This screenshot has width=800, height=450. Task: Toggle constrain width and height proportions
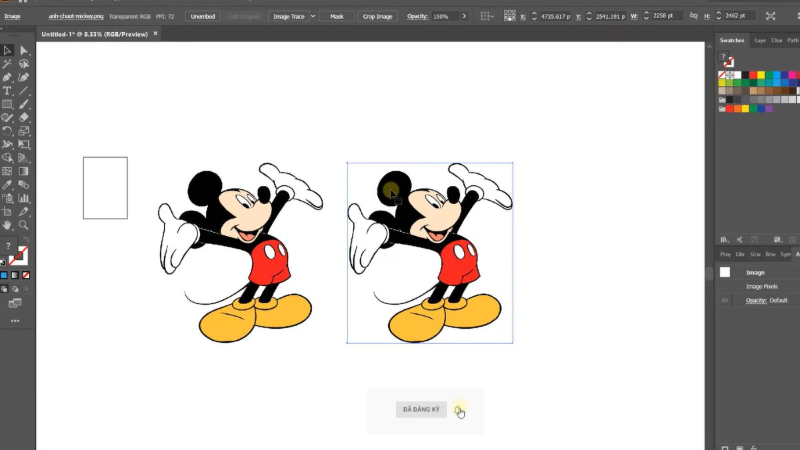coord(693,16)
